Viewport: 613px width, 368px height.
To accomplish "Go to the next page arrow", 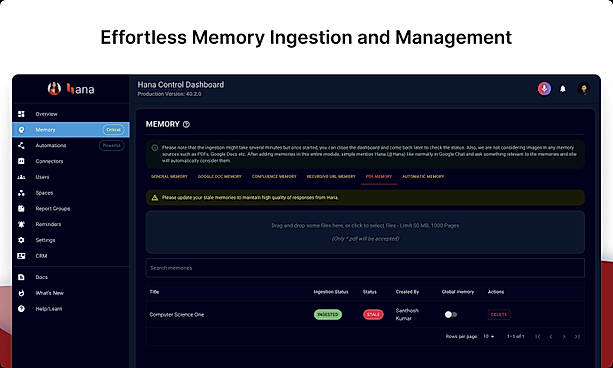I will [x=564, y=337].
